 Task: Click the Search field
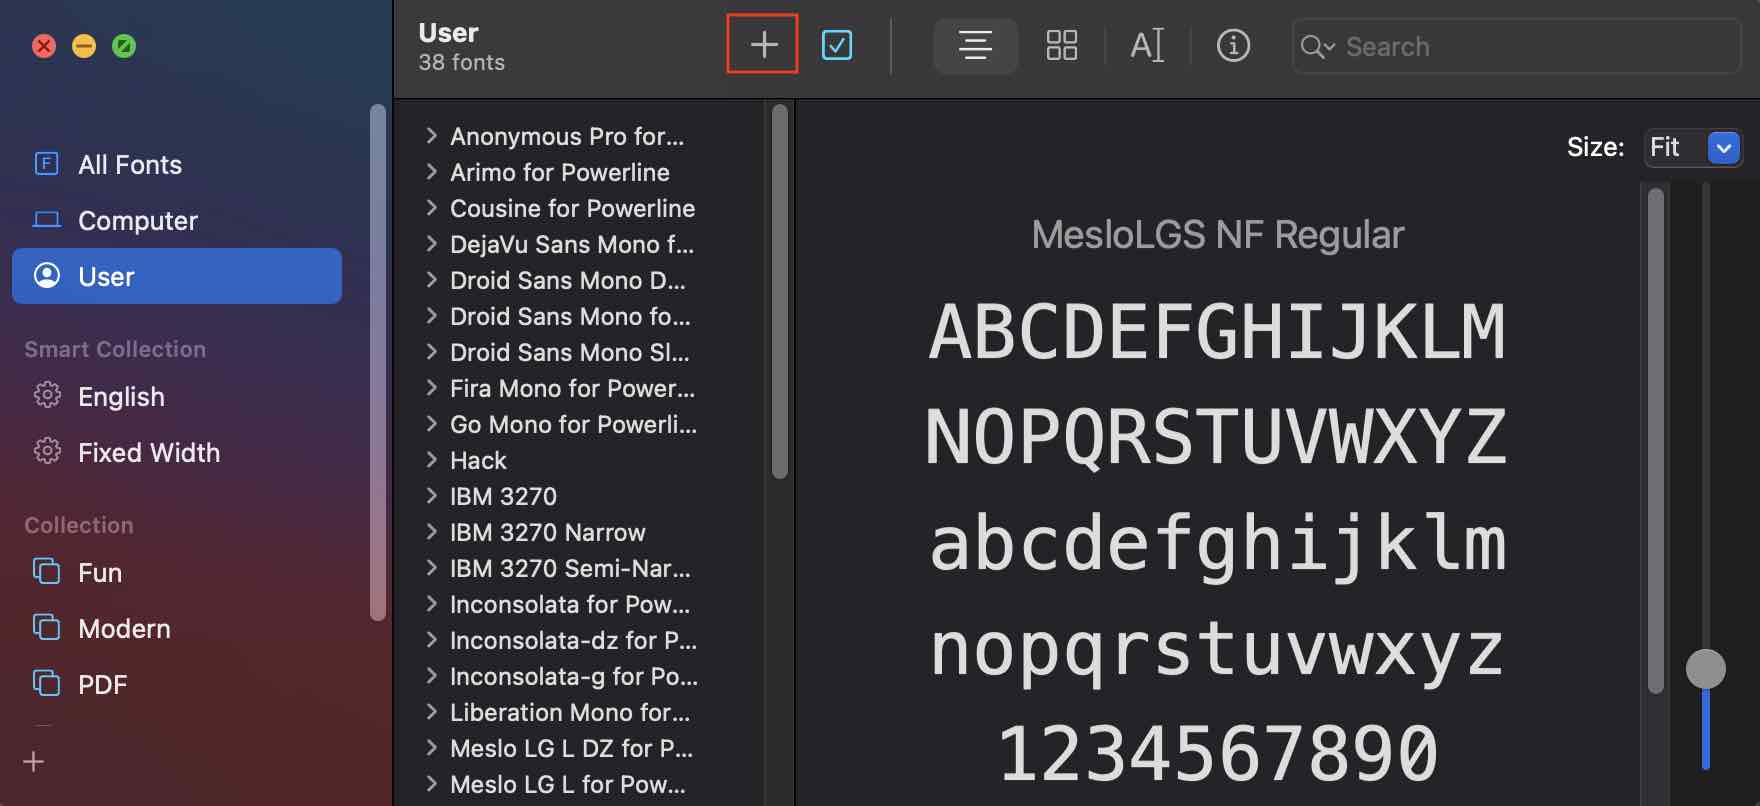[1516, 46]
